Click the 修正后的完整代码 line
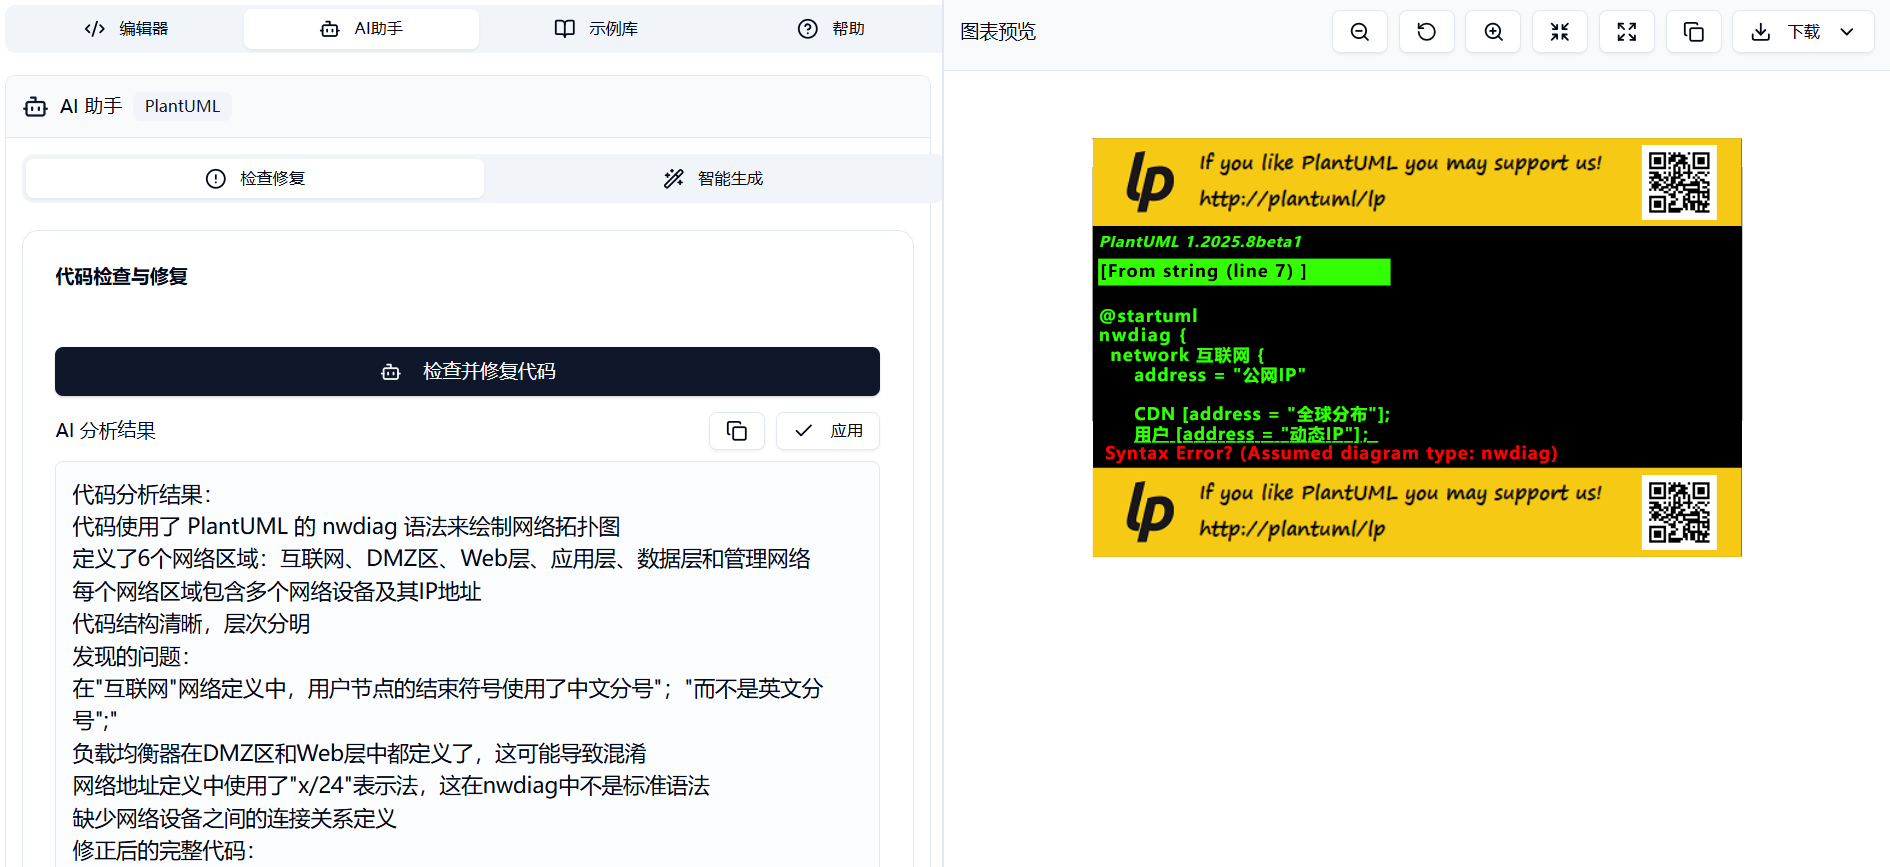The height and width of the screenshot is (867, 1890). [163, 850]
